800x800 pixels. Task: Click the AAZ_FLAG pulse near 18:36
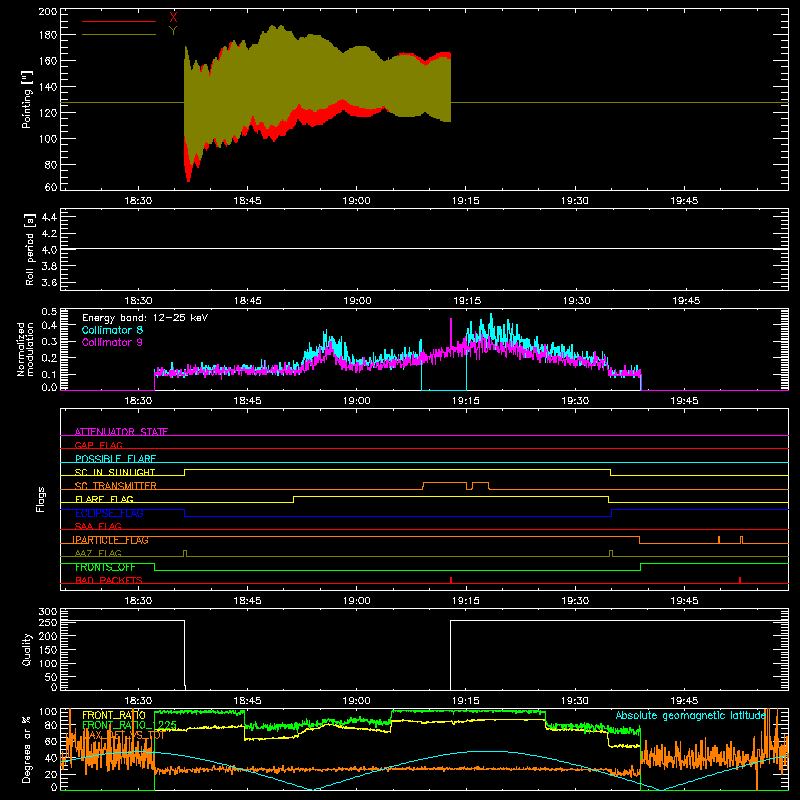(185, 553)
